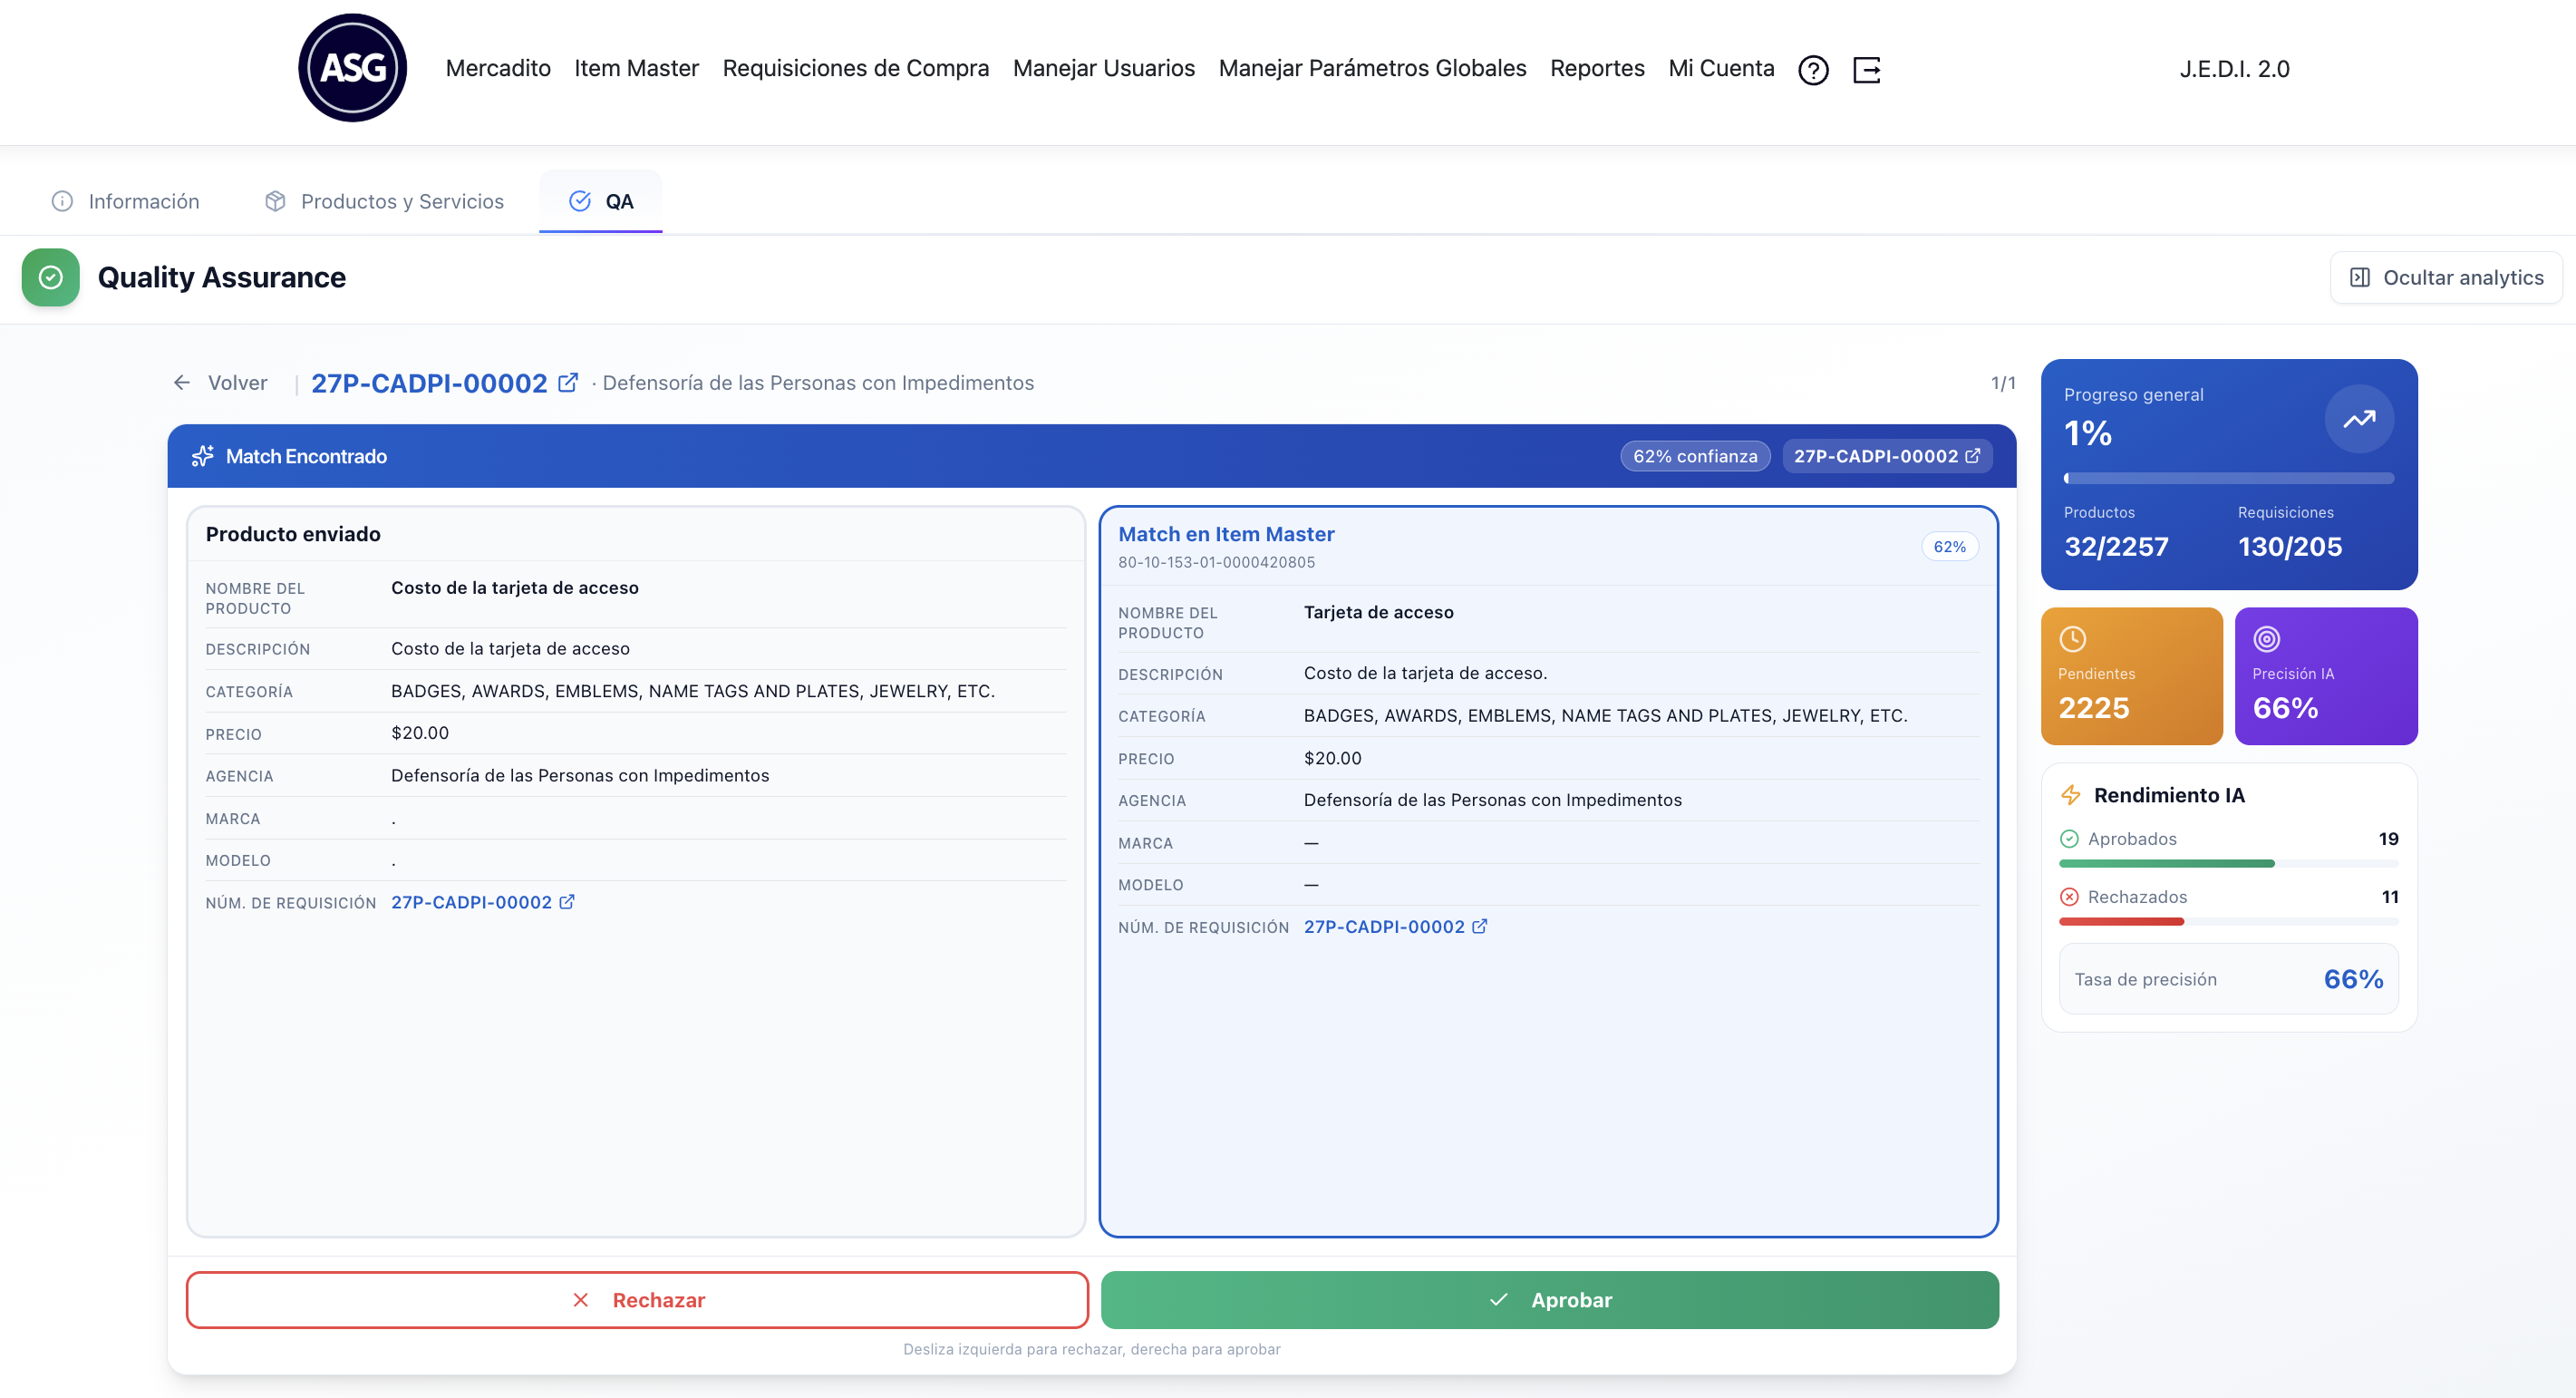Open Manejar Usuarios
The image size is (2576, 1398).
tap(1103, 68)
